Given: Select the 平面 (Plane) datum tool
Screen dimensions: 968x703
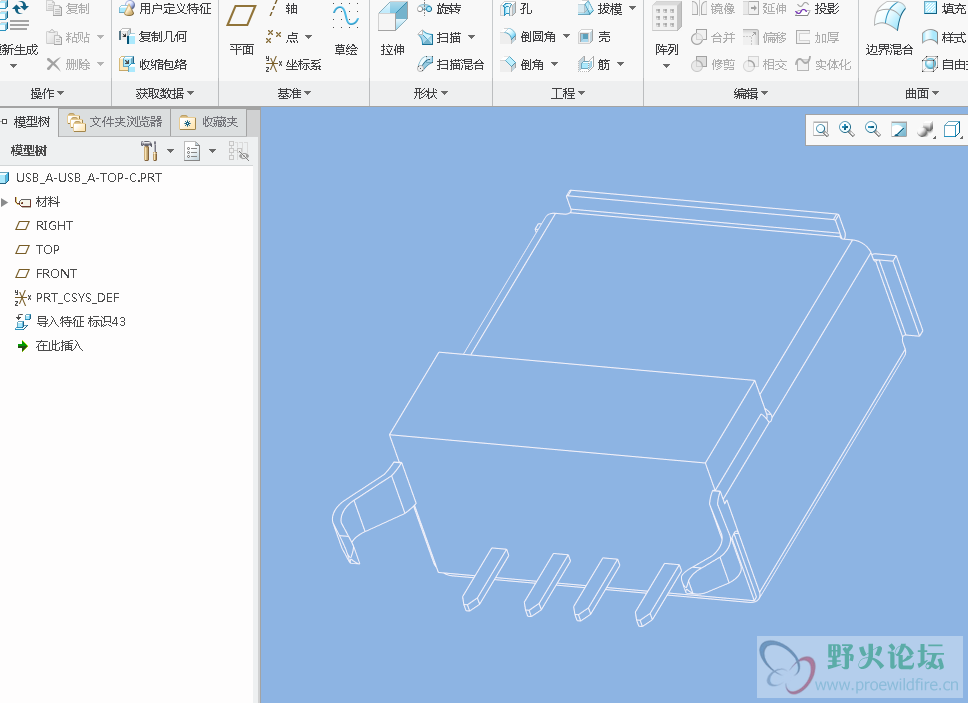Looking at the screenshot, I should click(241, 30).
